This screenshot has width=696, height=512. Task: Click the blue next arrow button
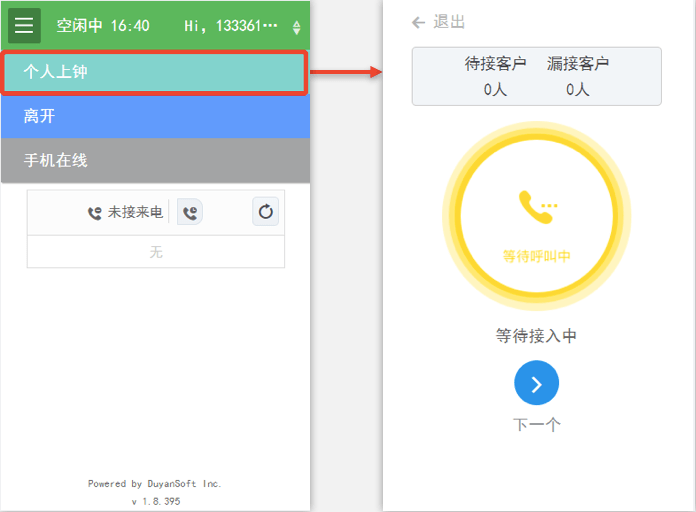(536, 383)
